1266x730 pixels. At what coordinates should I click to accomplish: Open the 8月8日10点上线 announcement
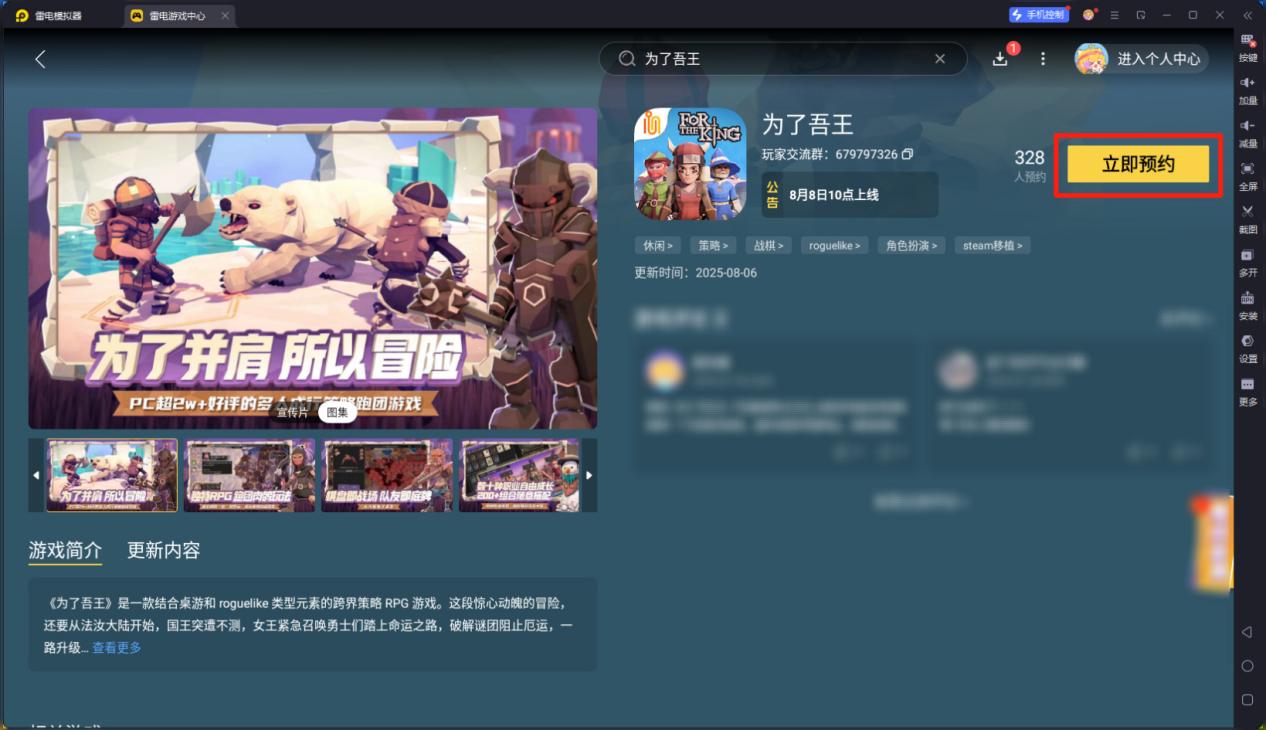pos(850,194)
